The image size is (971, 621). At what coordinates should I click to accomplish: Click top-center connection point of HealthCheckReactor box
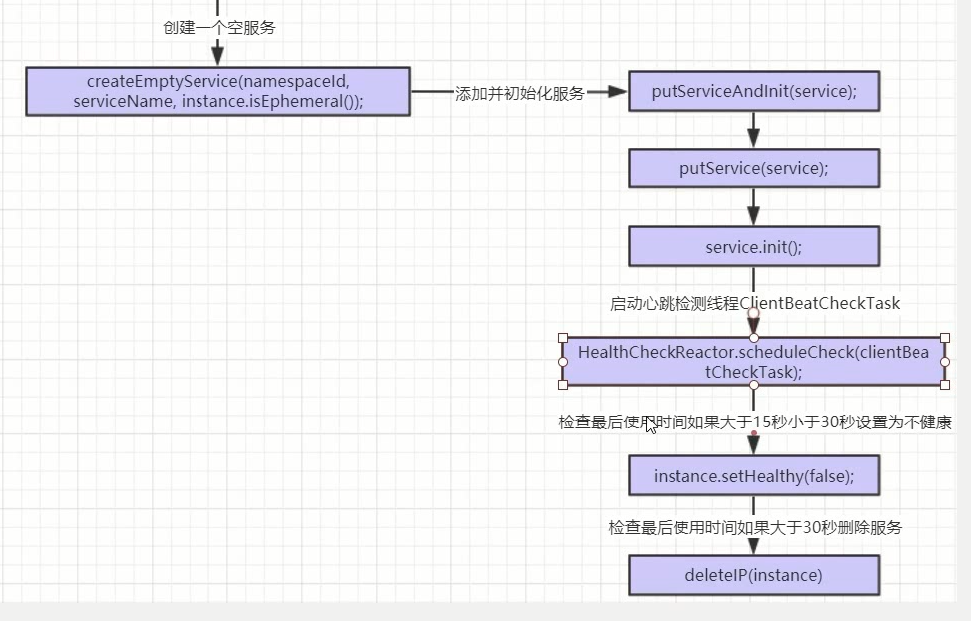pos(754,338)
